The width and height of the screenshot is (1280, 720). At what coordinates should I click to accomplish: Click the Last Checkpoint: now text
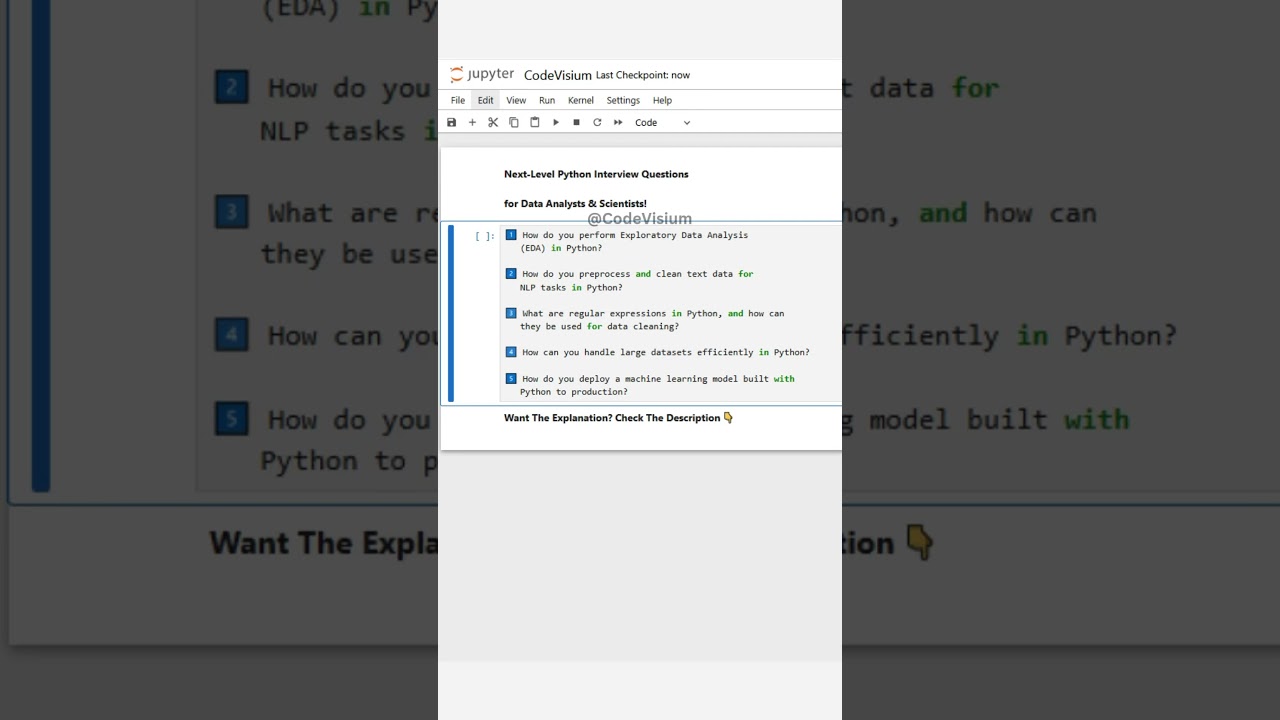pyautogui.click(x=643, y=75)
